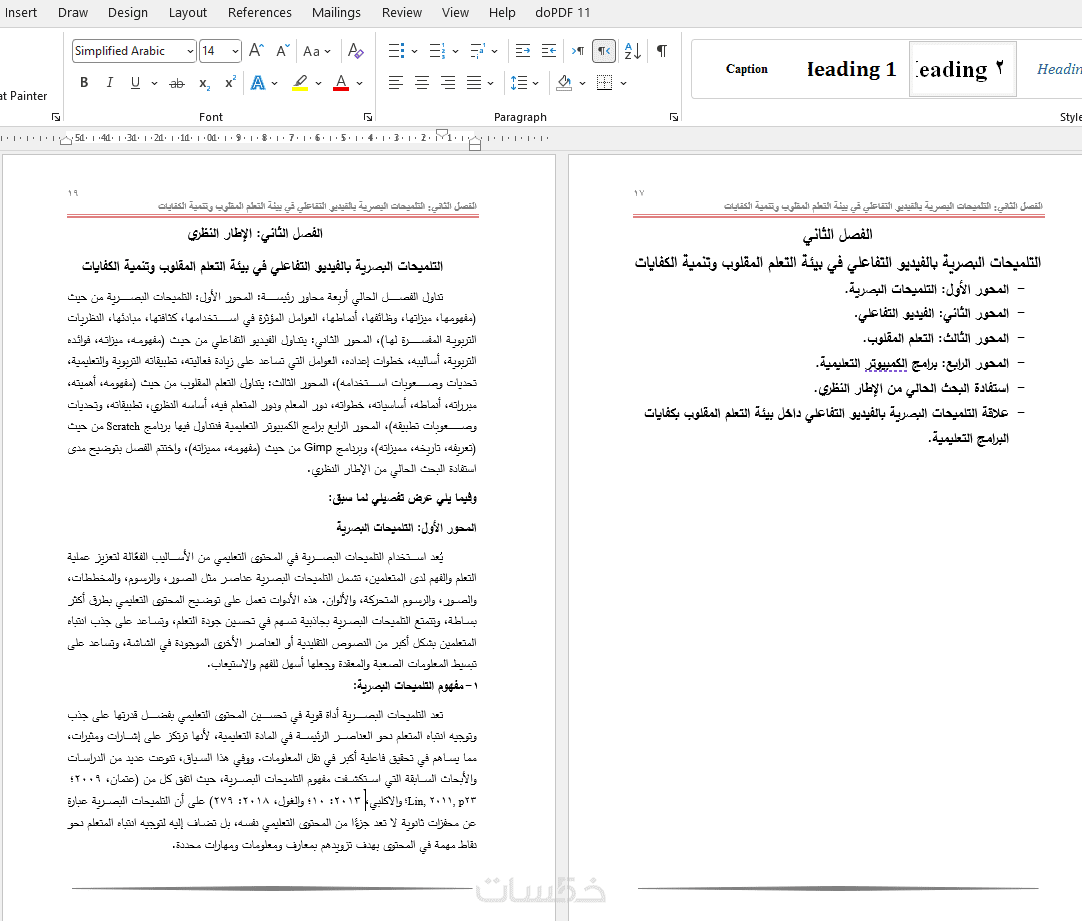
Task: Open line and paragraph spacing
Action: [519, 83]
